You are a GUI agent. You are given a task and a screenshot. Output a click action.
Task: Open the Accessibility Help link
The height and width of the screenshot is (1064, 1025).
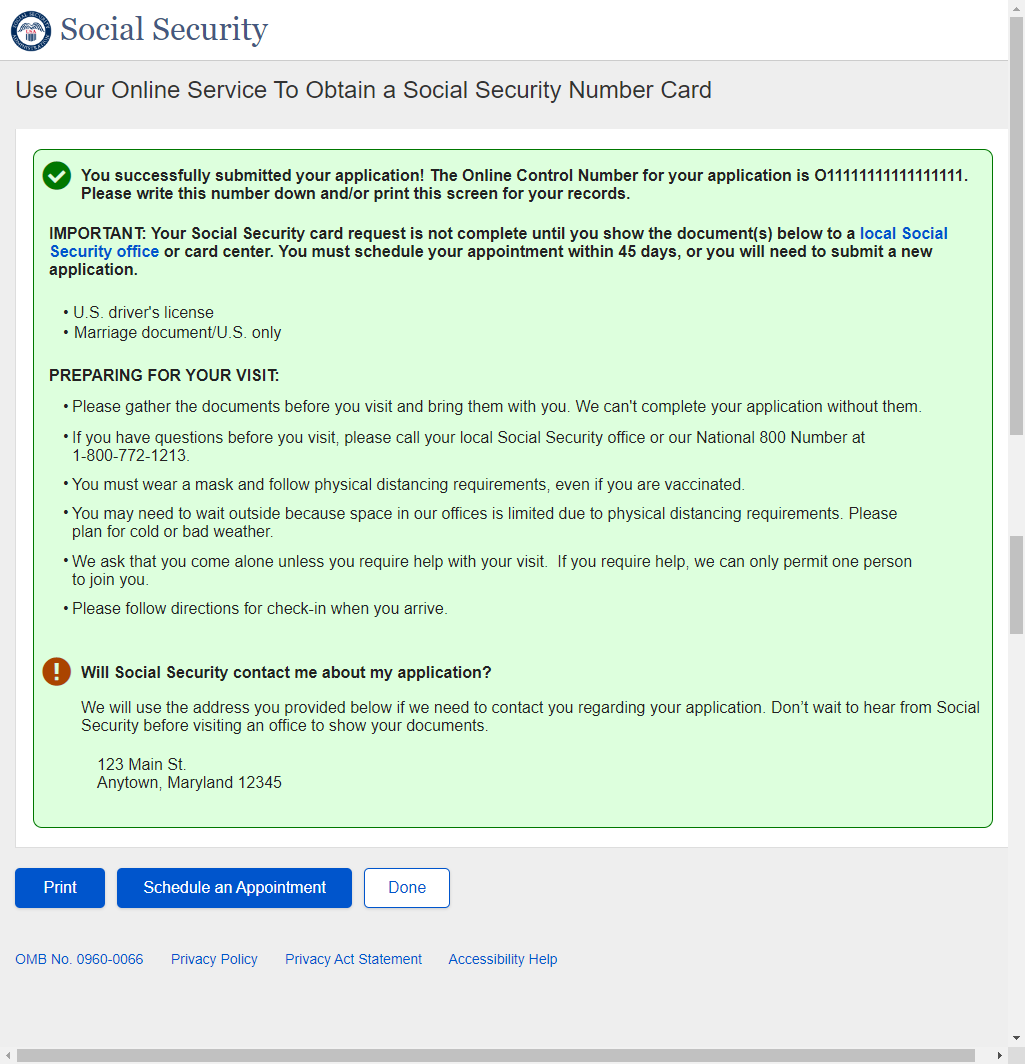tap(502, 959)
